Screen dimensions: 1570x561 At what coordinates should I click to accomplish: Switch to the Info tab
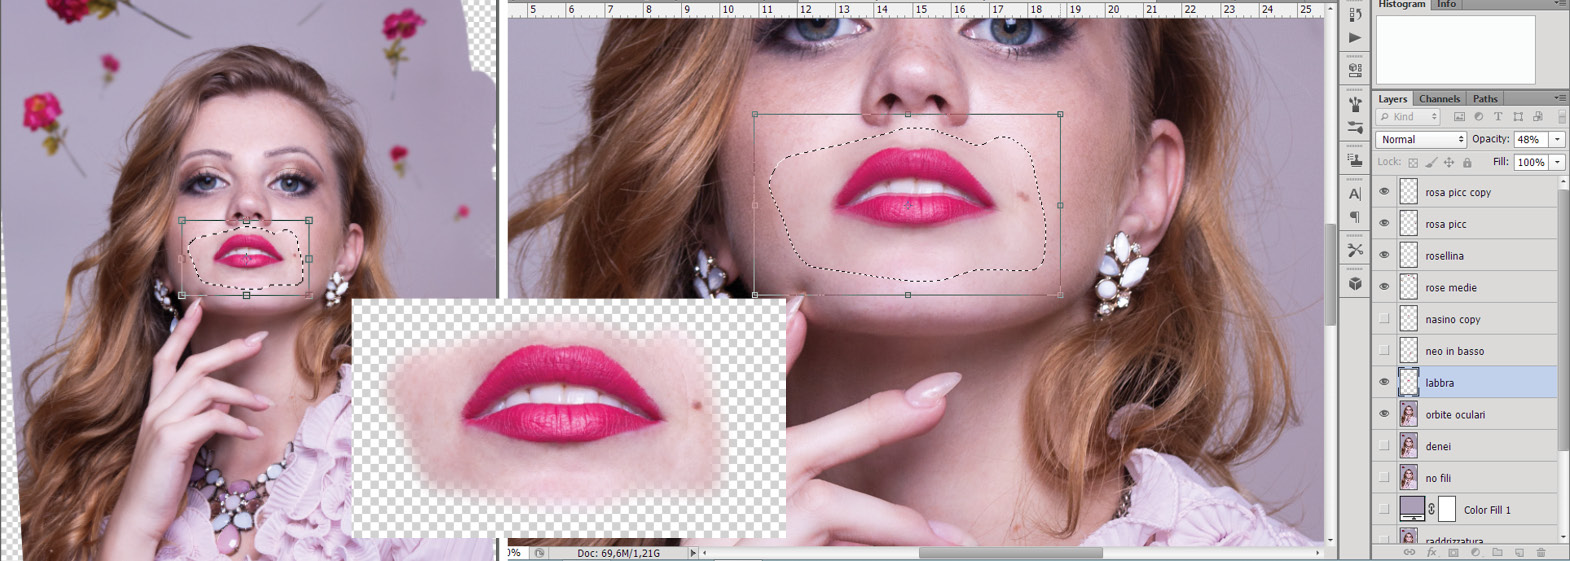click(1447, 5)
